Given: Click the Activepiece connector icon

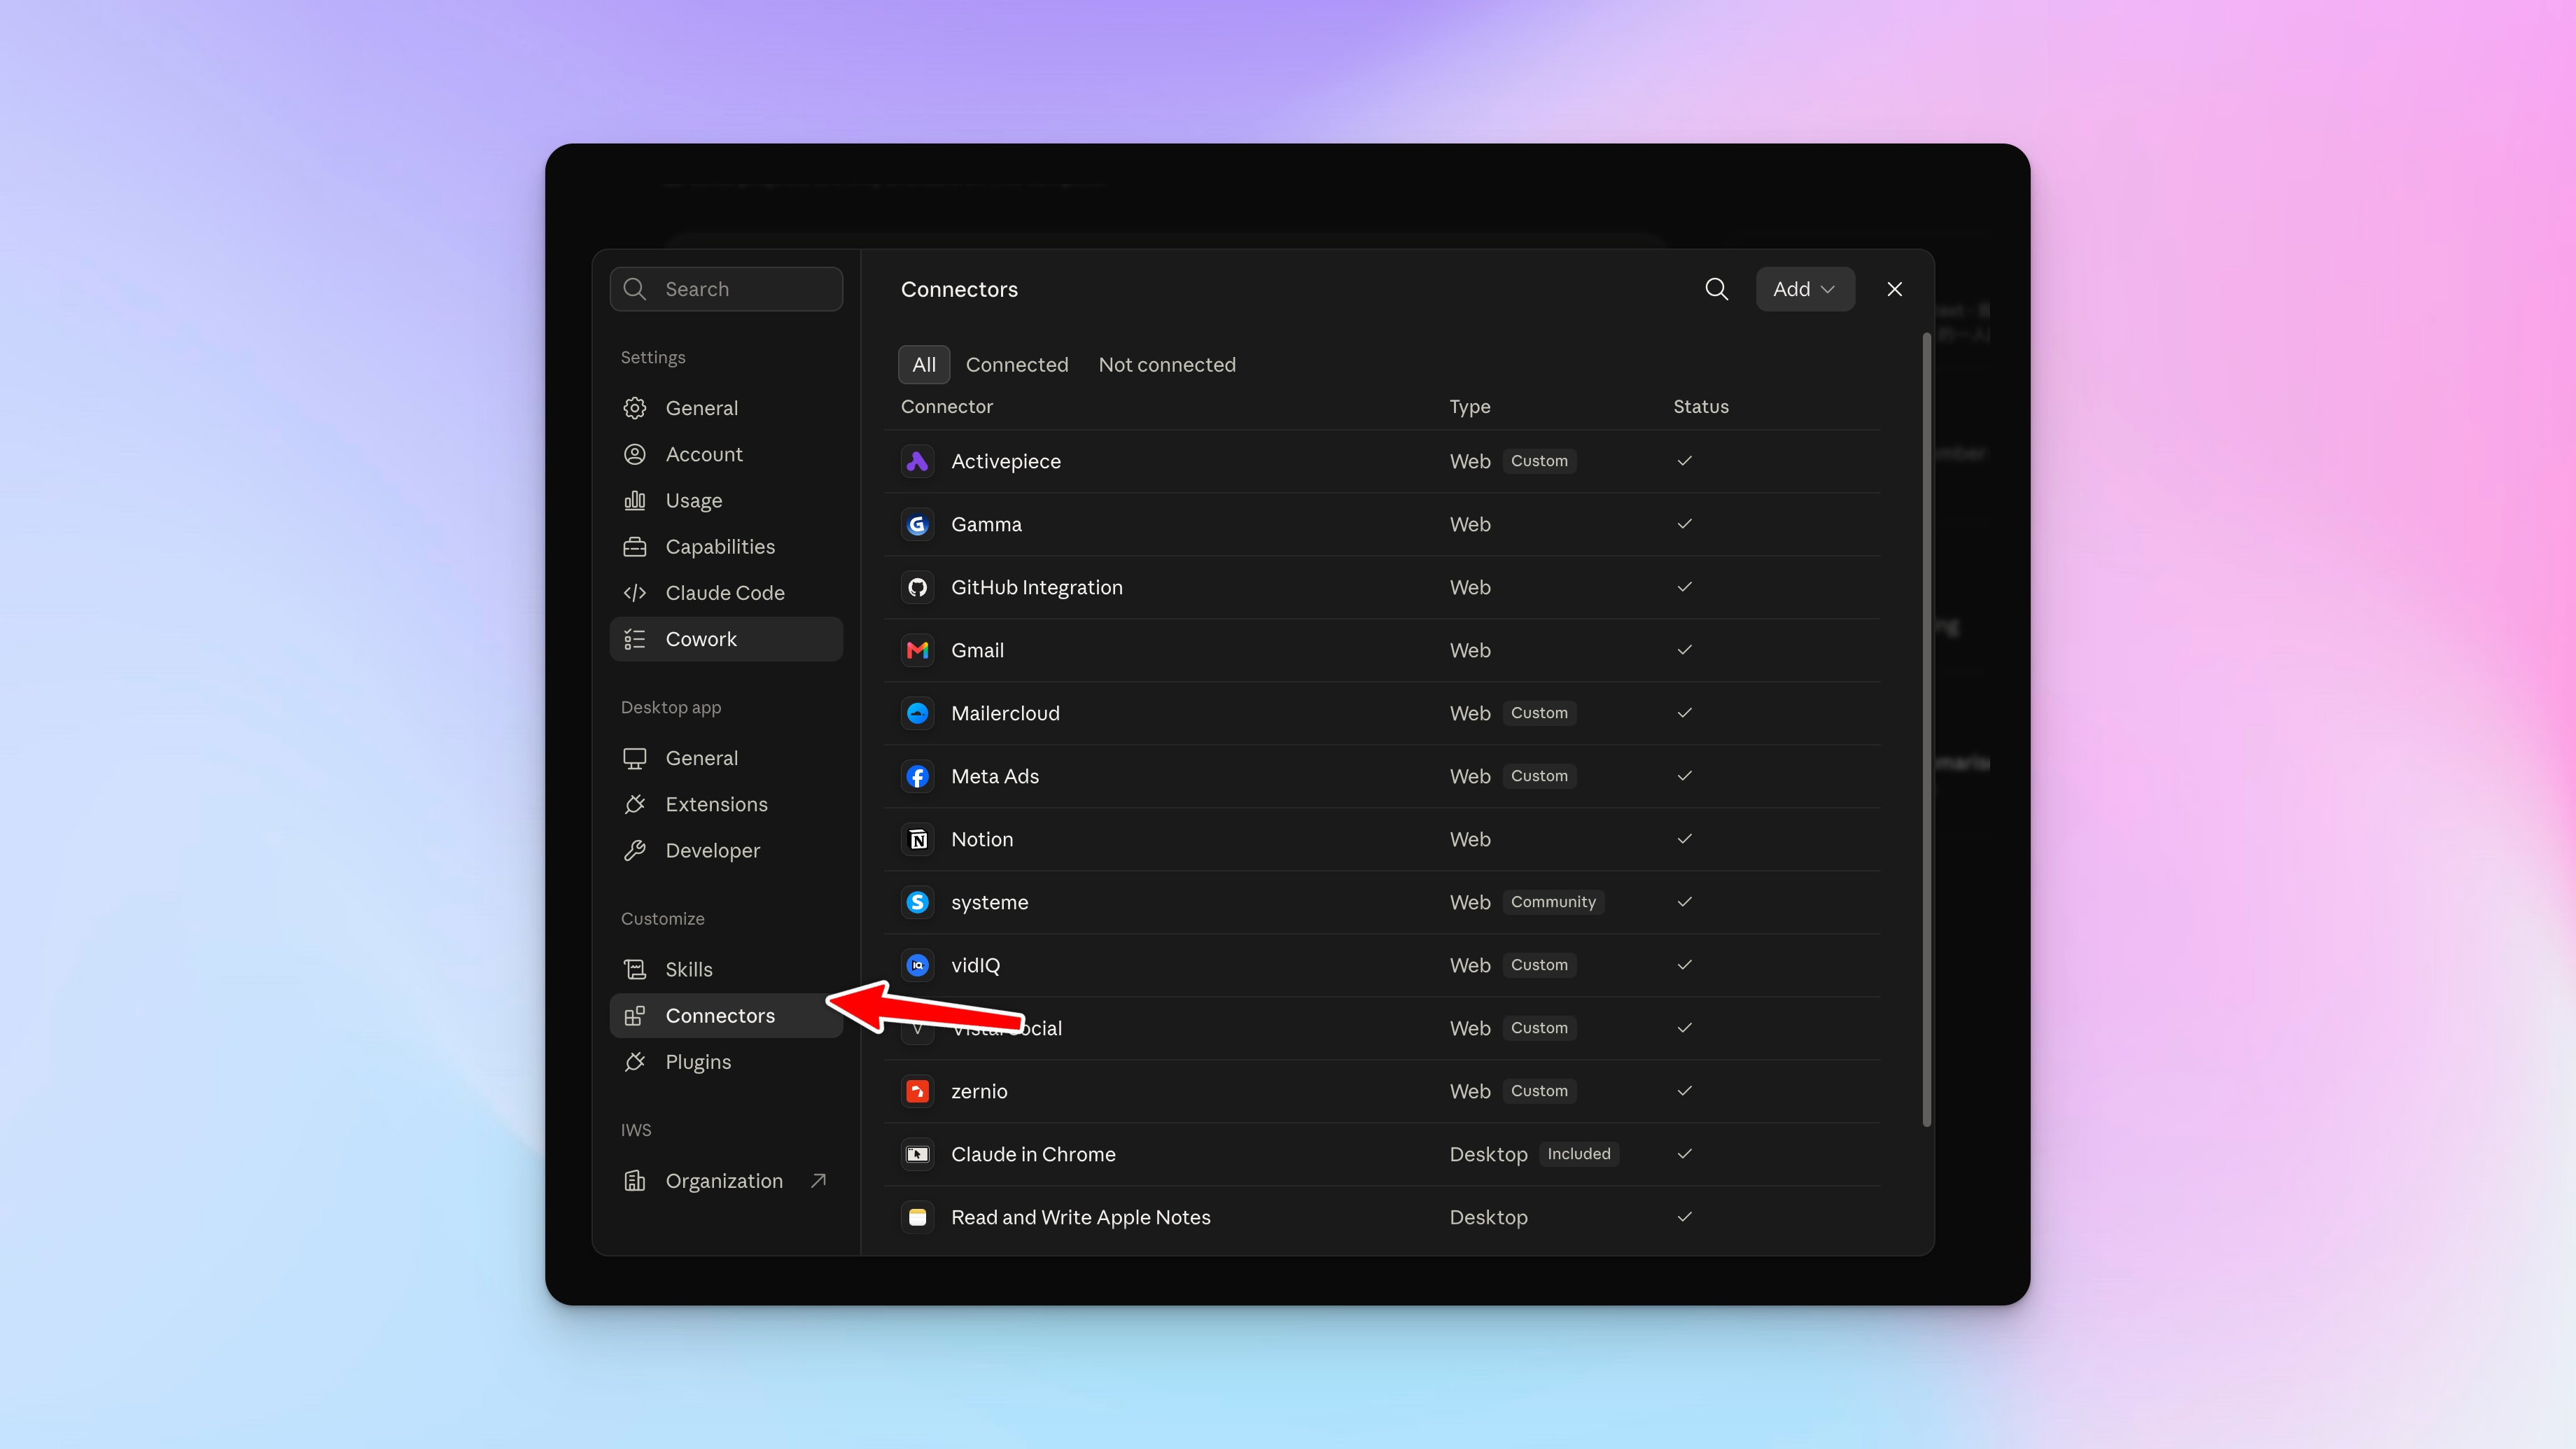Looking at the screenshot, I should (917, 461).
